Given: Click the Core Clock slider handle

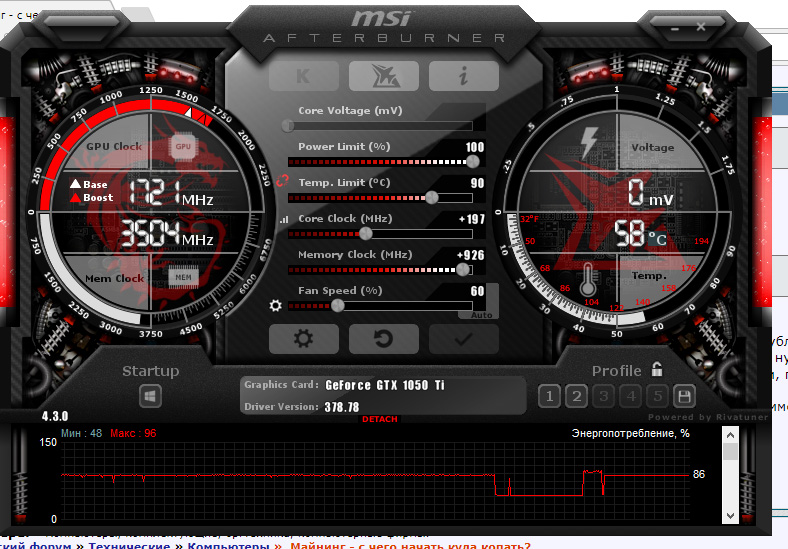Looking at the screenshot, I should pyautogui.click(x=366, y=234).
